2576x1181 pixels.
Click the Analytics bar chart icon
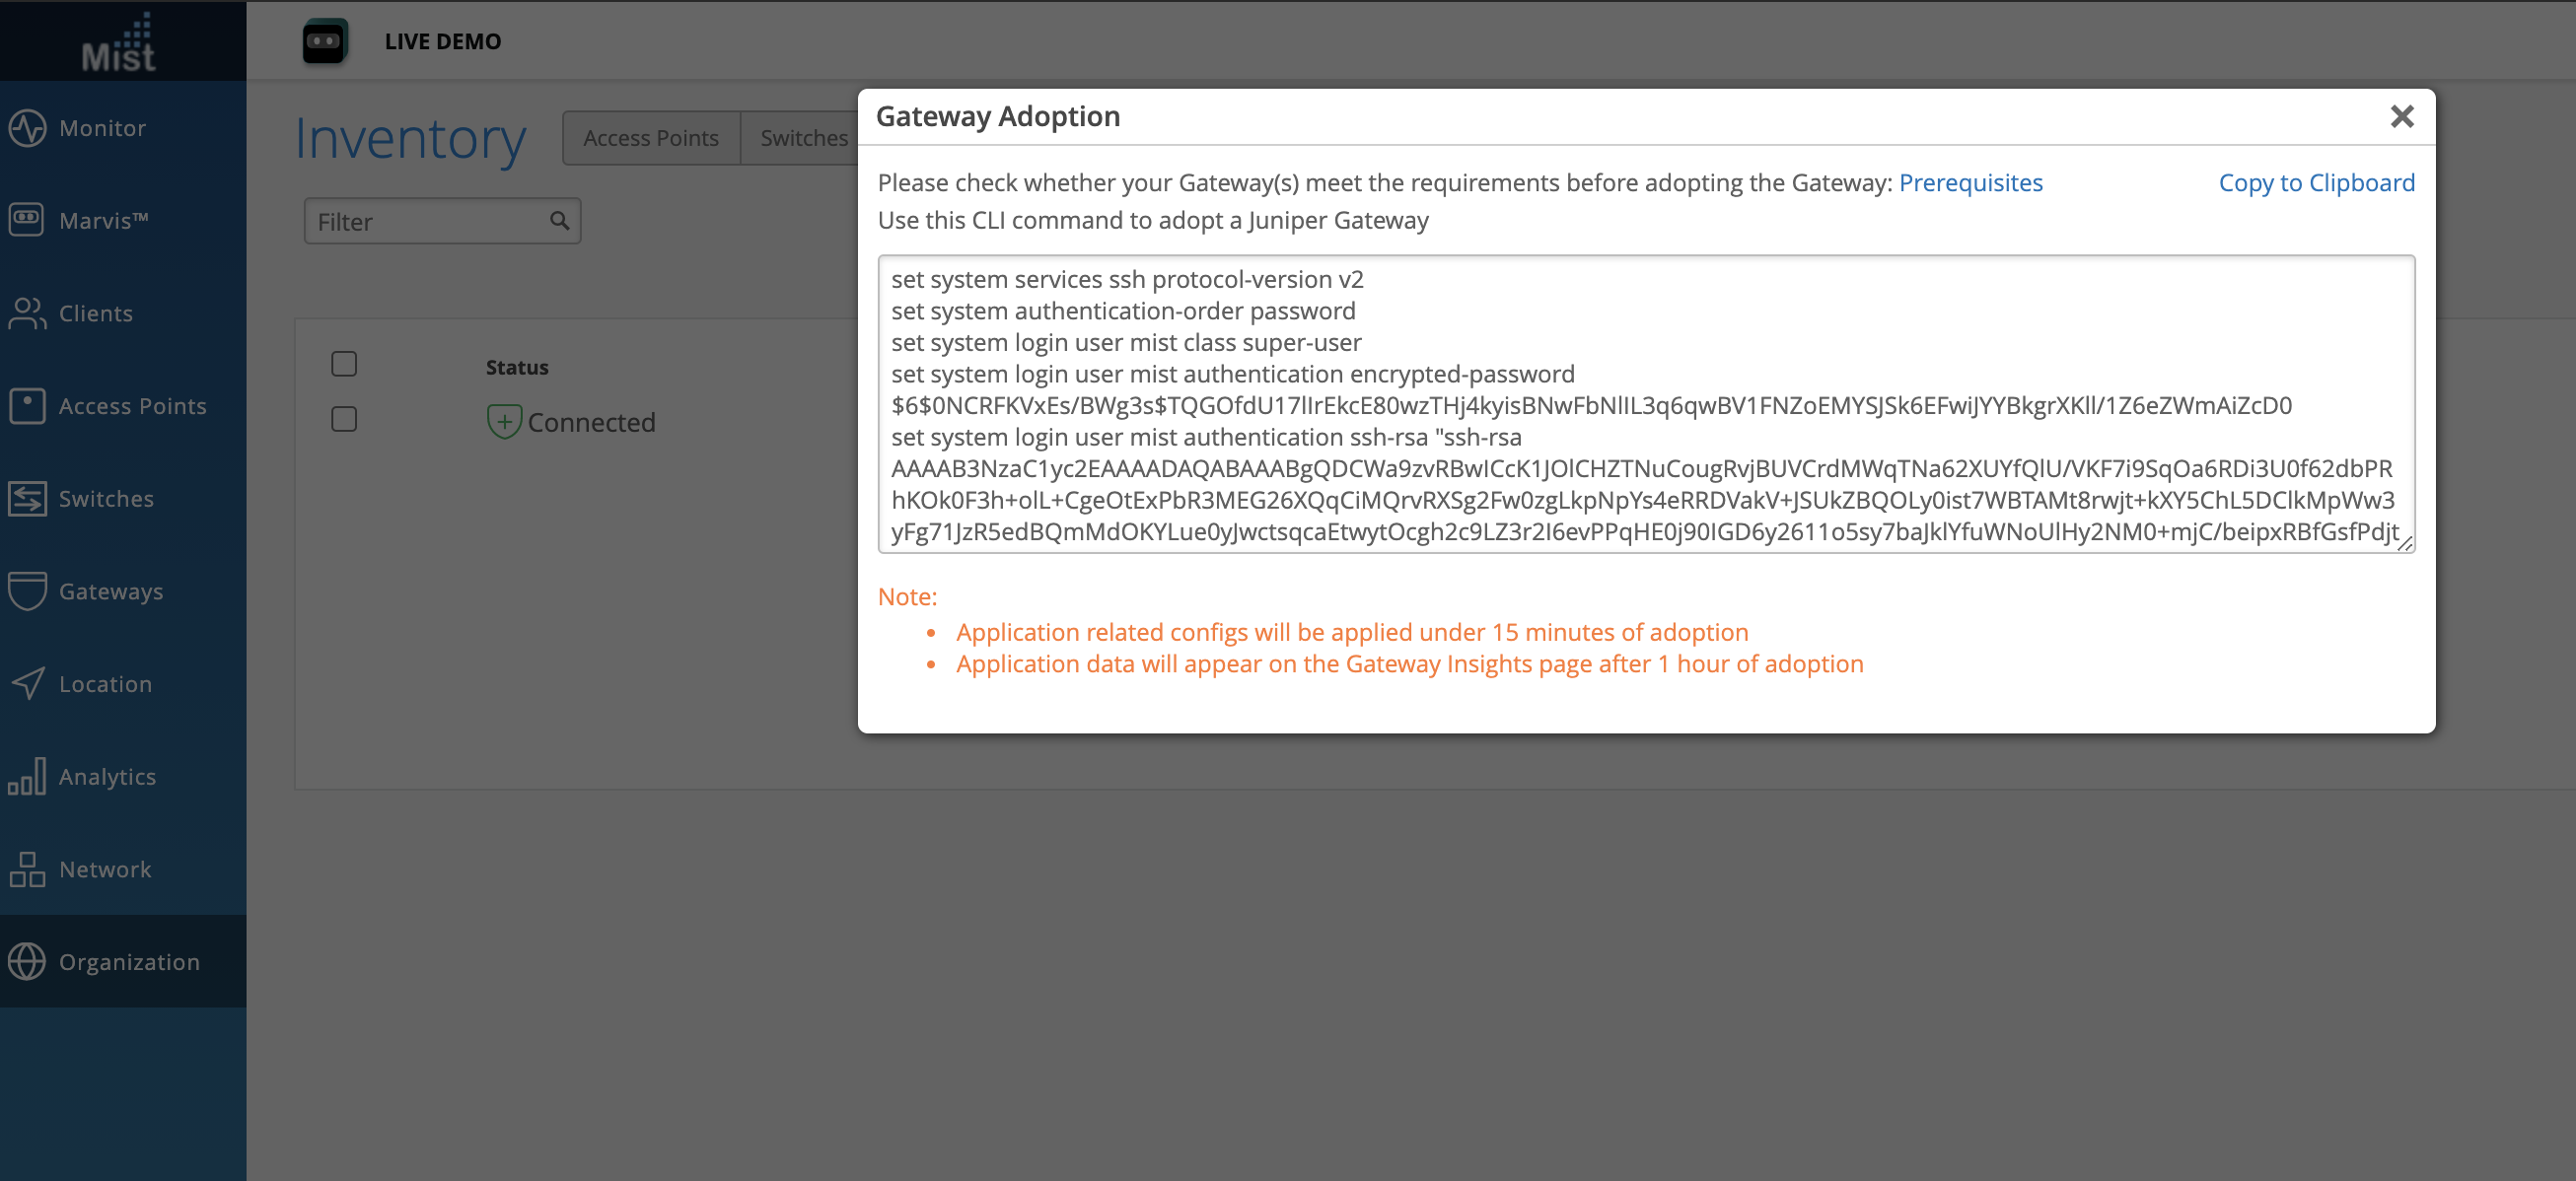pos(27,776)
